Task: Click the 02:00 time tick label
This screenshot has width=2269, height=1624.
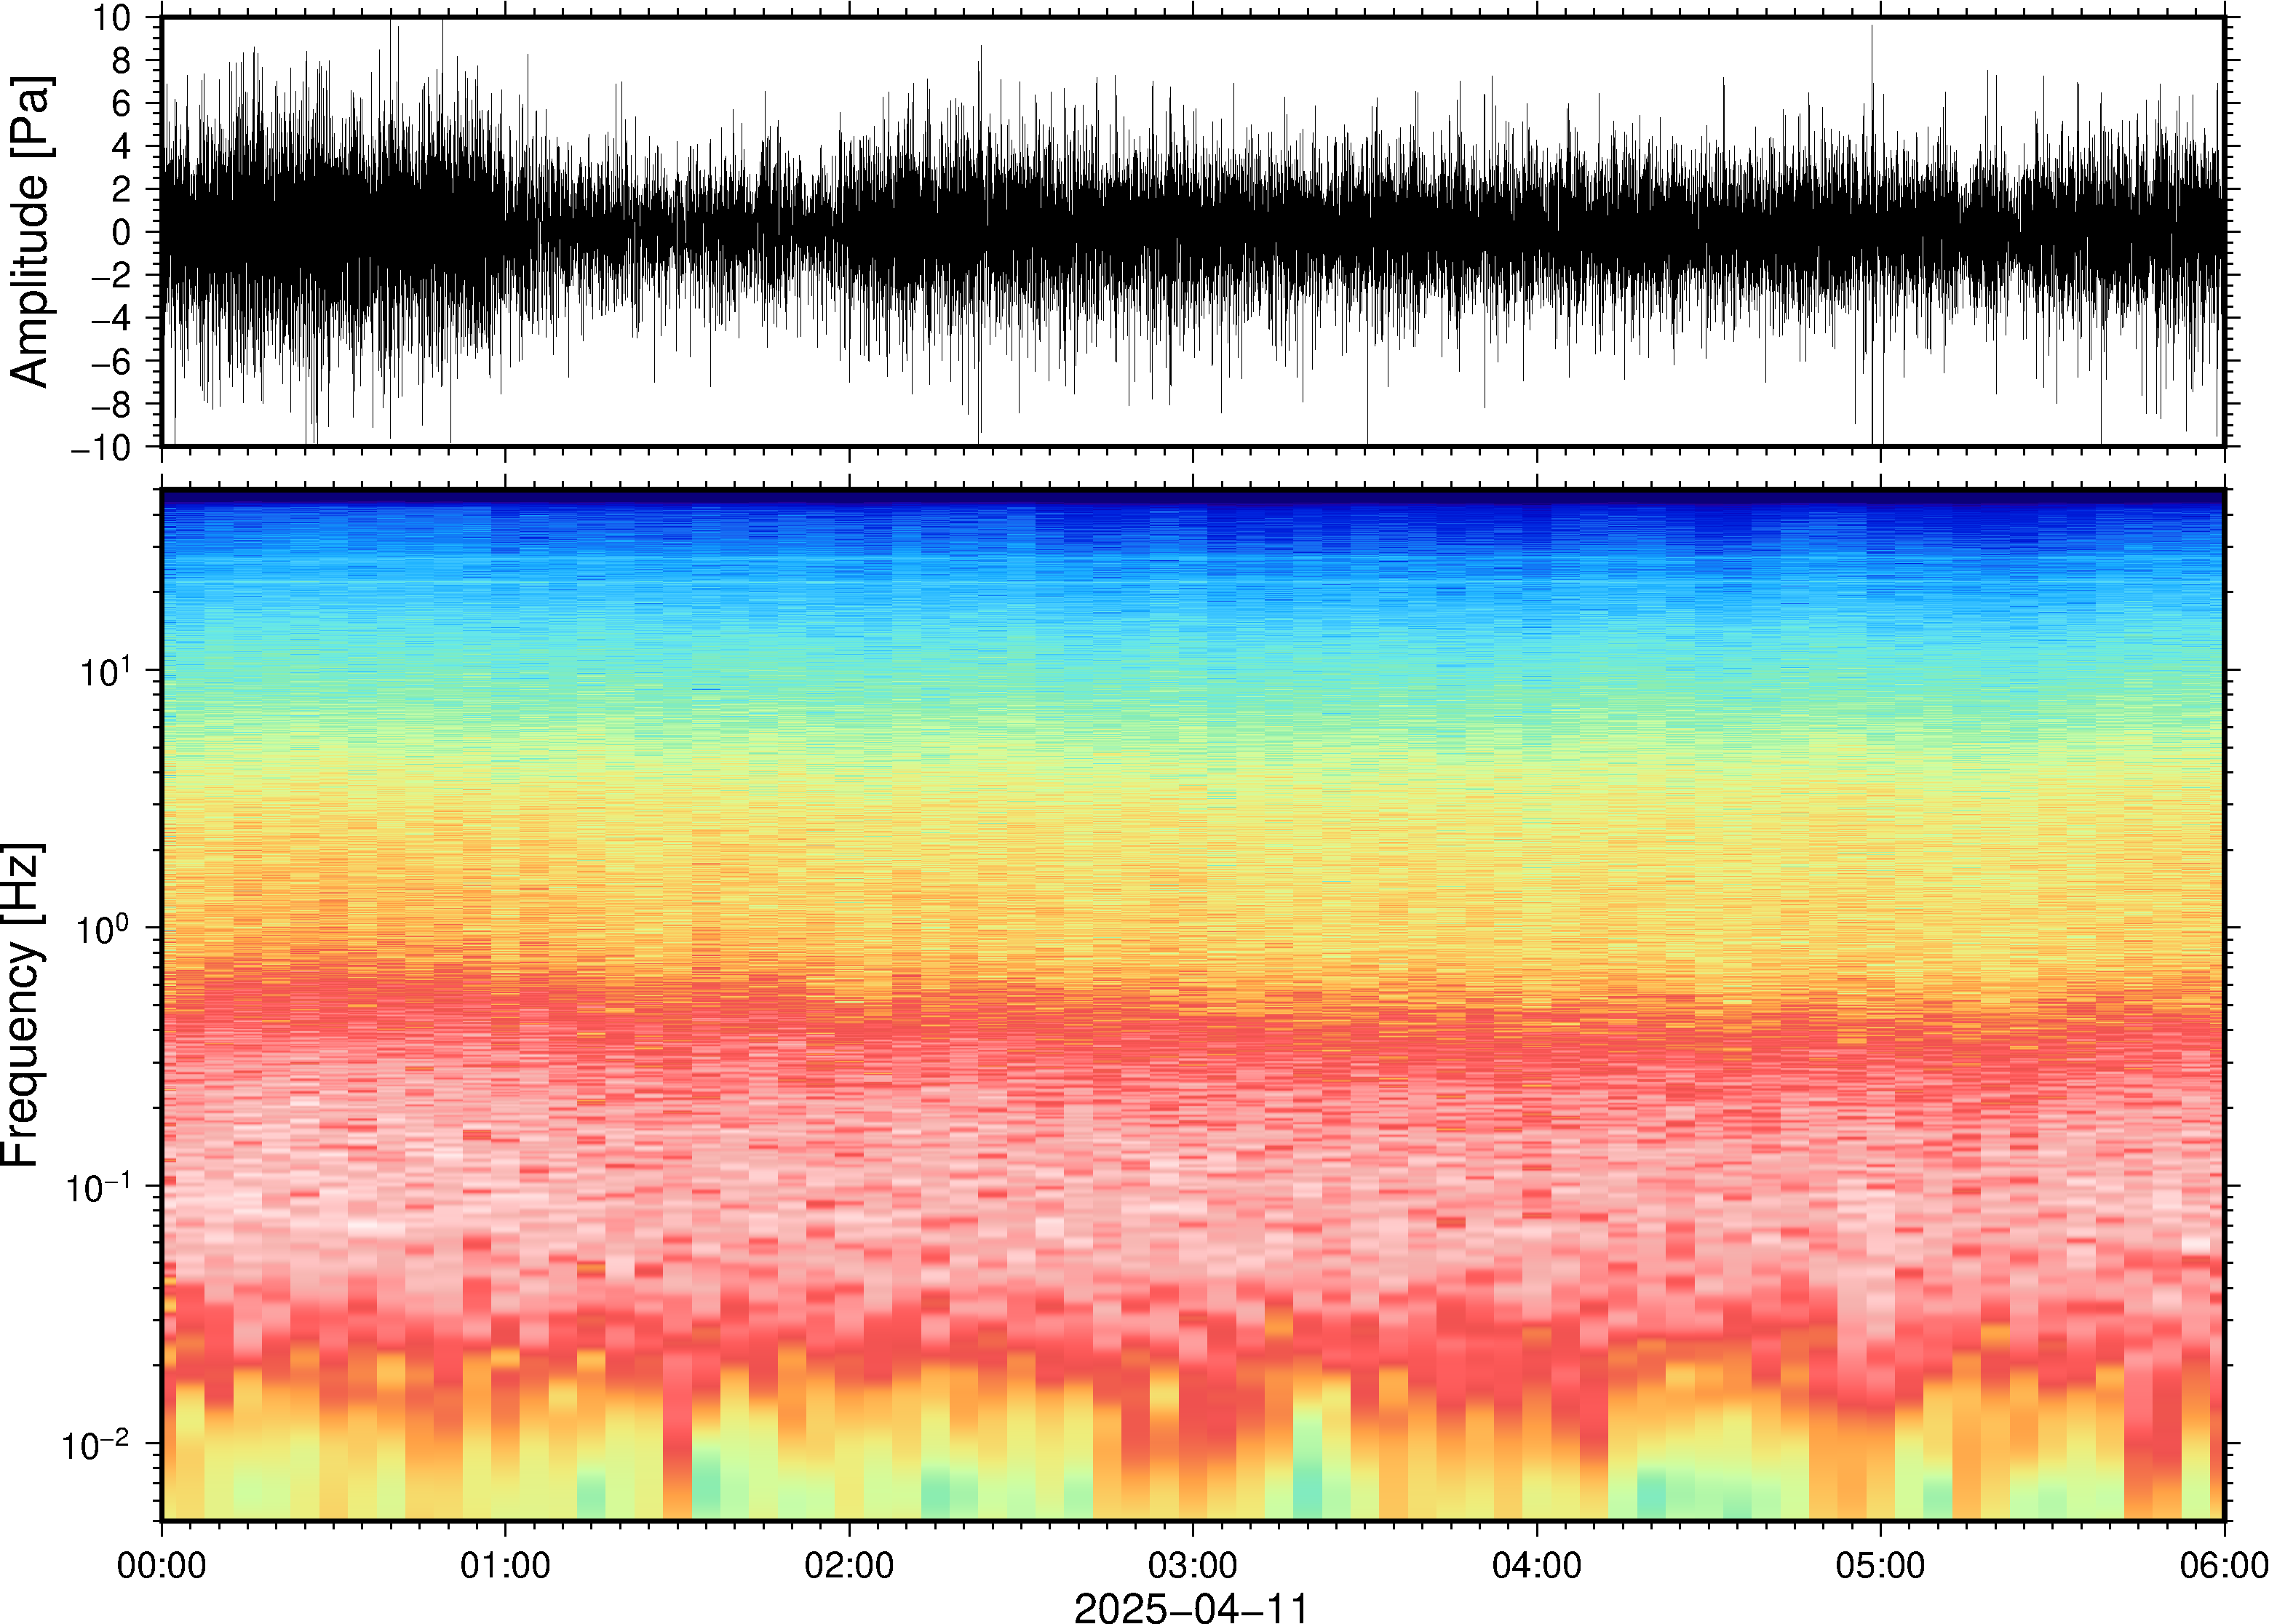Action: click(x=849, y=1565)
